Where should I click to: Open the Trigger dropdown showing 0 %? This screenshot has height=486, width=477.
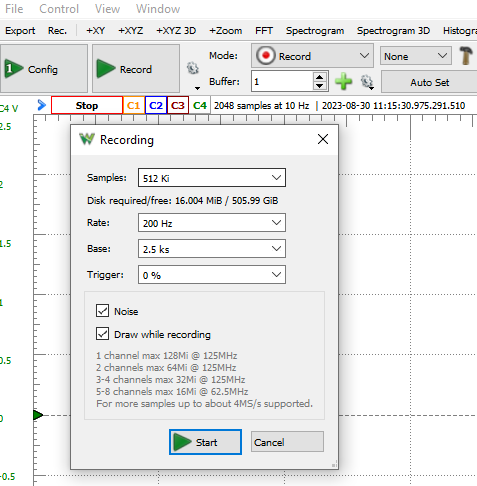(212, 275)
